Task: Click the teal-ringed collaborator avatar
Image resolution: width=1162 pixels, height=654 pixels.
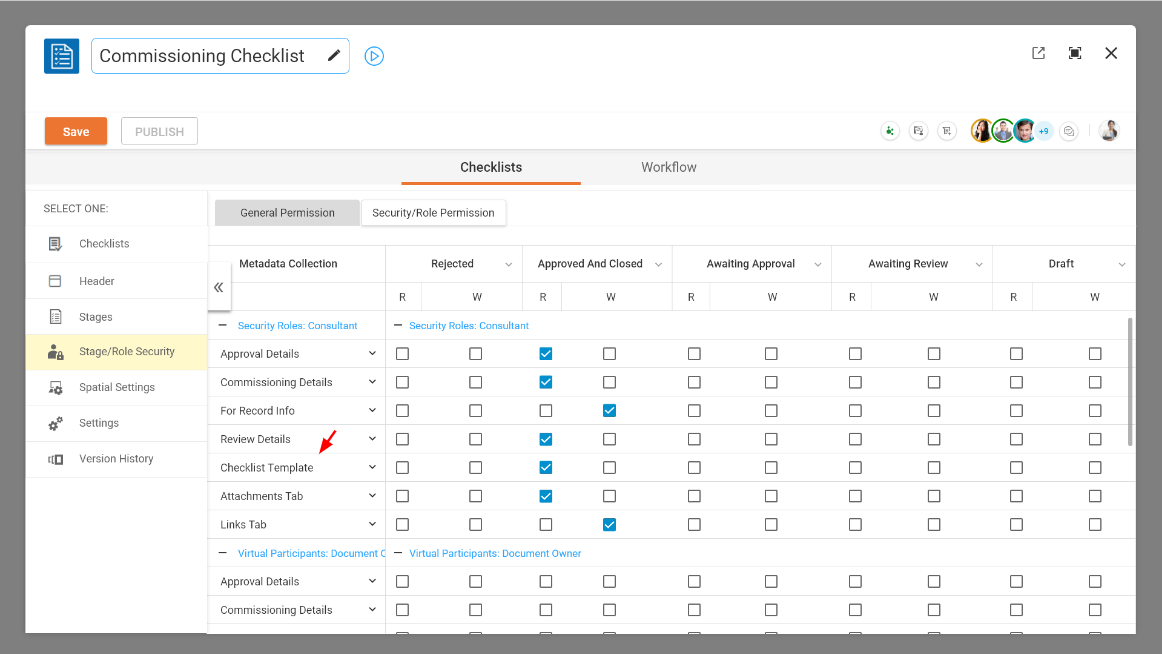Action: click(1024, 131)
